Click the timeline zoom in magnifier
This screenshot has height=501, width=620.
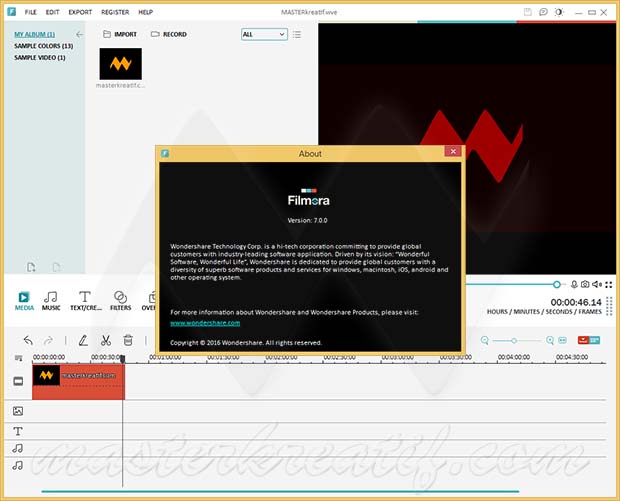pos(550,340)
